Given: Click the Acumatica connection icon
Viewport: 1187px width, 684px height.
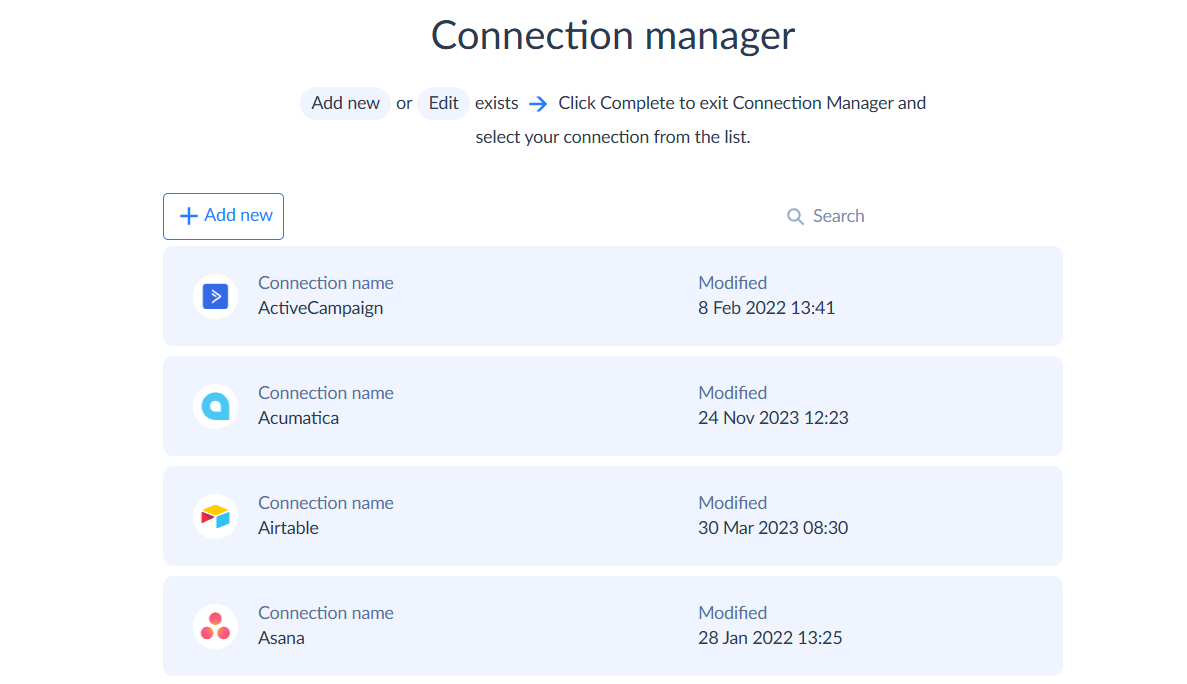Looking at the screenshot, I should coord(214,406).
